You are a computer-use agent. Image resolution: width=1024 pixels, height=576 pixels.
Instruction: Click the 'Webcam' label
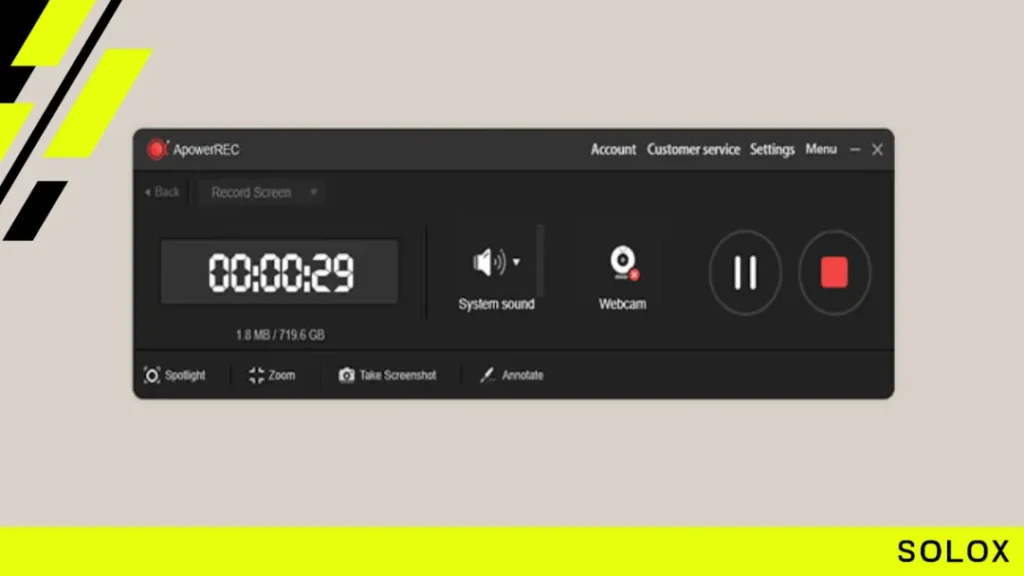pyautogui.click(x=622, y=304)
